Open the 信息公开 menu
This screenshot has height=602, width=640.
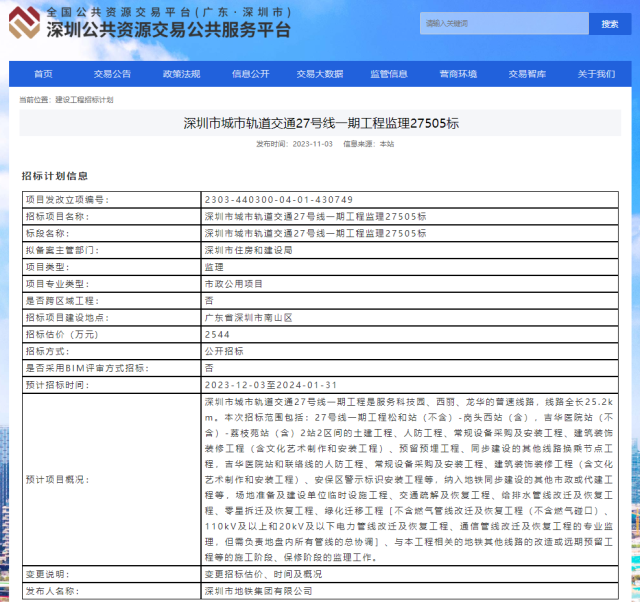tap(251, 74)
